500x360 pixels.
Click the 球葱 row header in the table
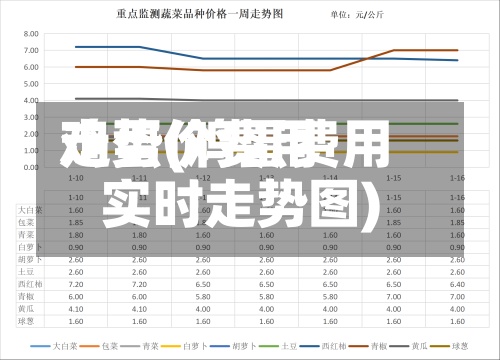[26, 321]
